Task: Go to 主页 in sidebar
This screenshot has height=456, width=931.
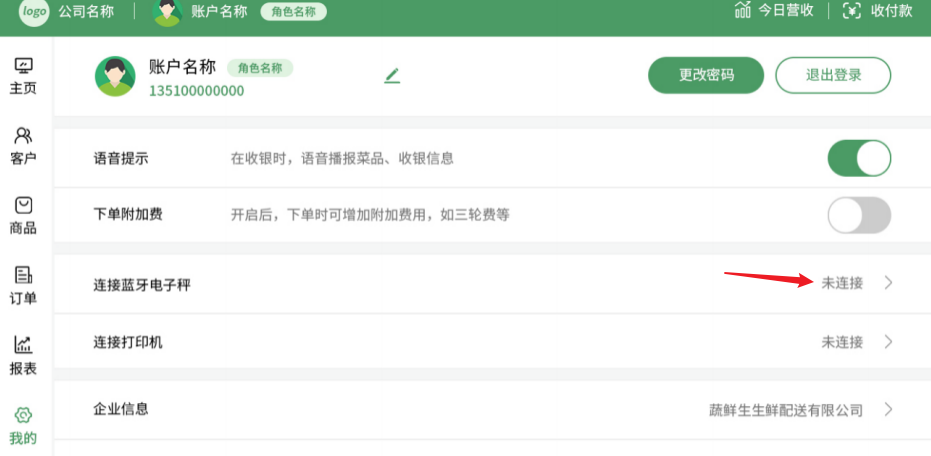Action: click(x=23, y=76)
